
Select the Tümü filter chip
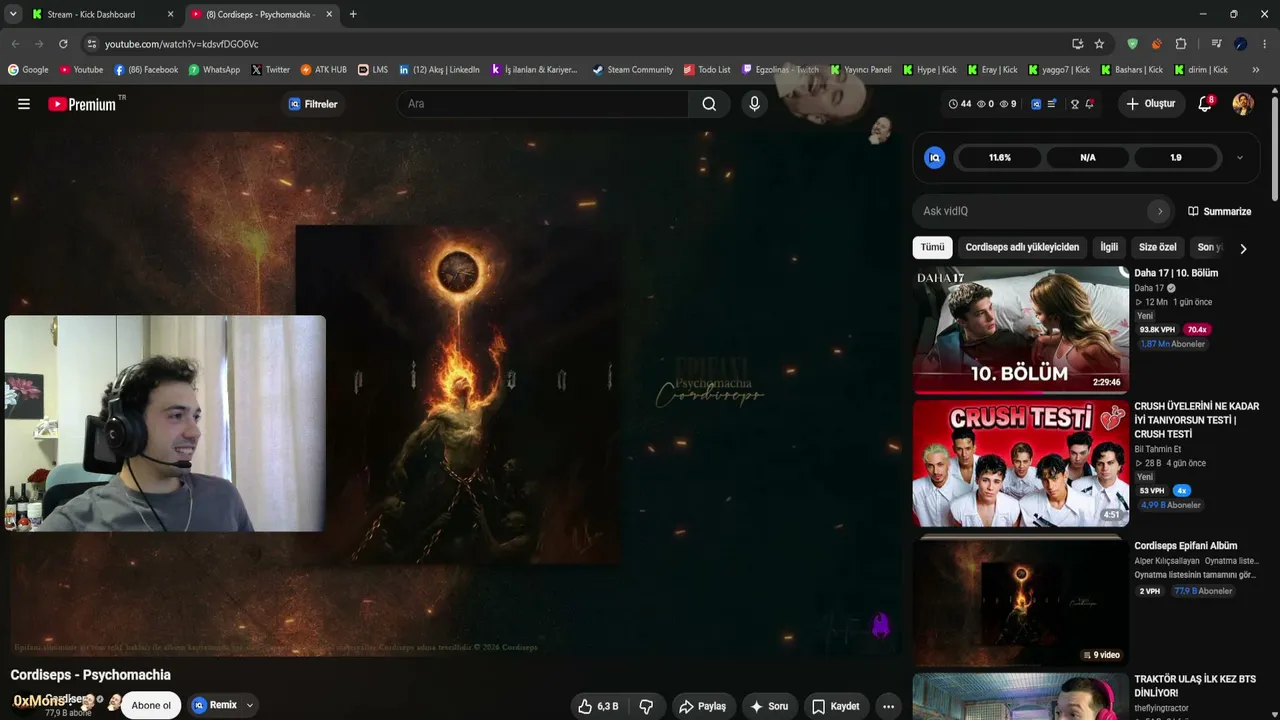[932, 247]
